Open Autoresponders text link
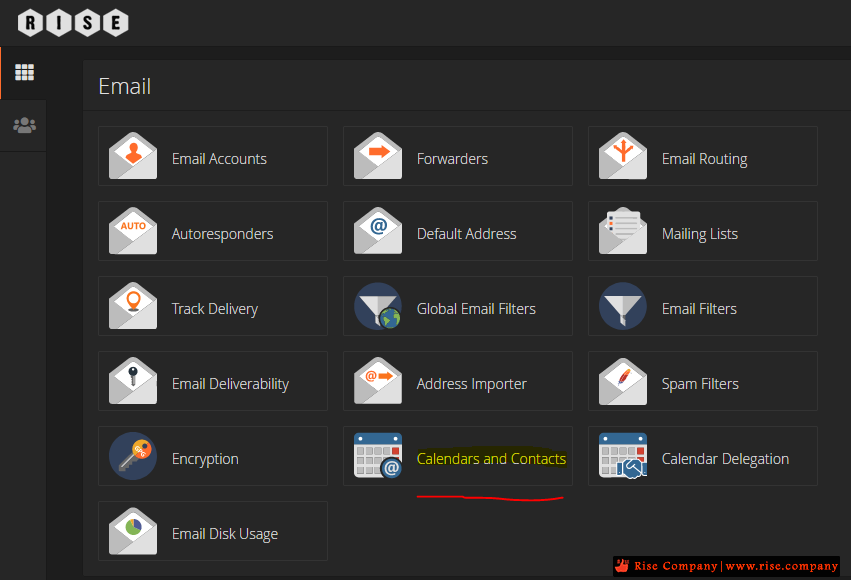This screenshot has height=580, width=851. (x=223, y=234)
